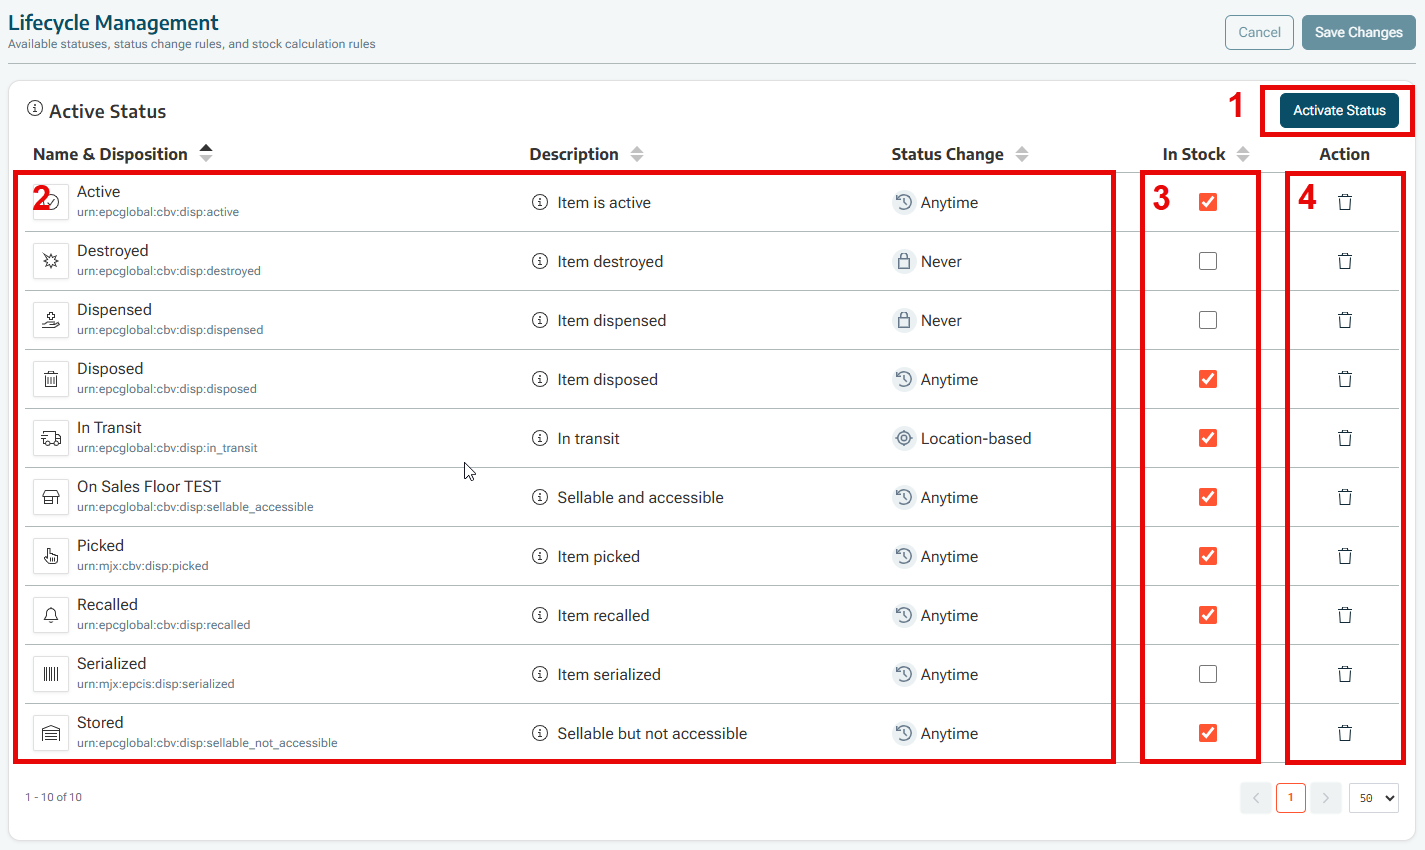Screen dimensions: 1425x850
Task: Click info icon next to Item is active
Action: click(540, 202)
